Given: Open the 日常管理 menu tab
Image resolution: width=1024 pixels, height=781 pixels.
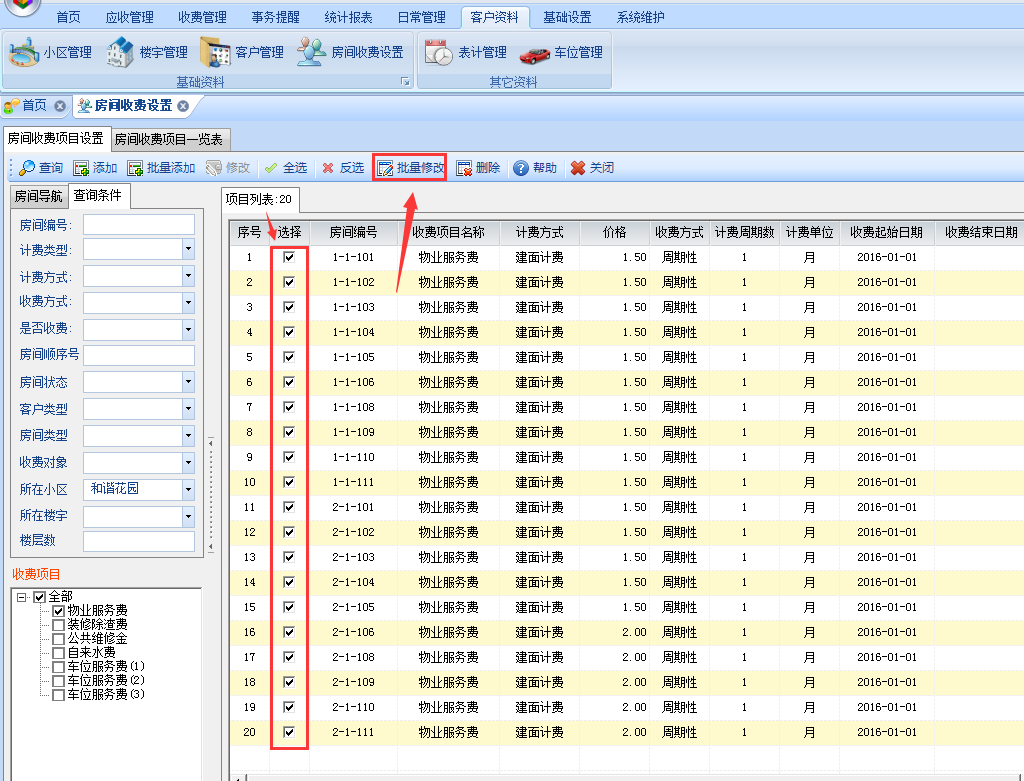Looking at the screenshot, I should point(422,17).
